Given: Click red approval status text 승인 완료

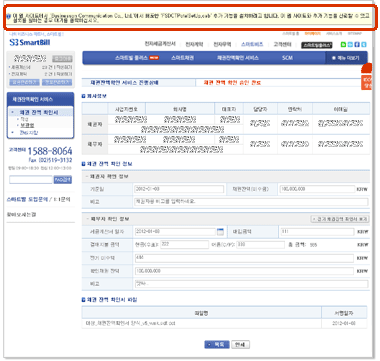Looking at the screenshot, I should (x=232, y=83).
